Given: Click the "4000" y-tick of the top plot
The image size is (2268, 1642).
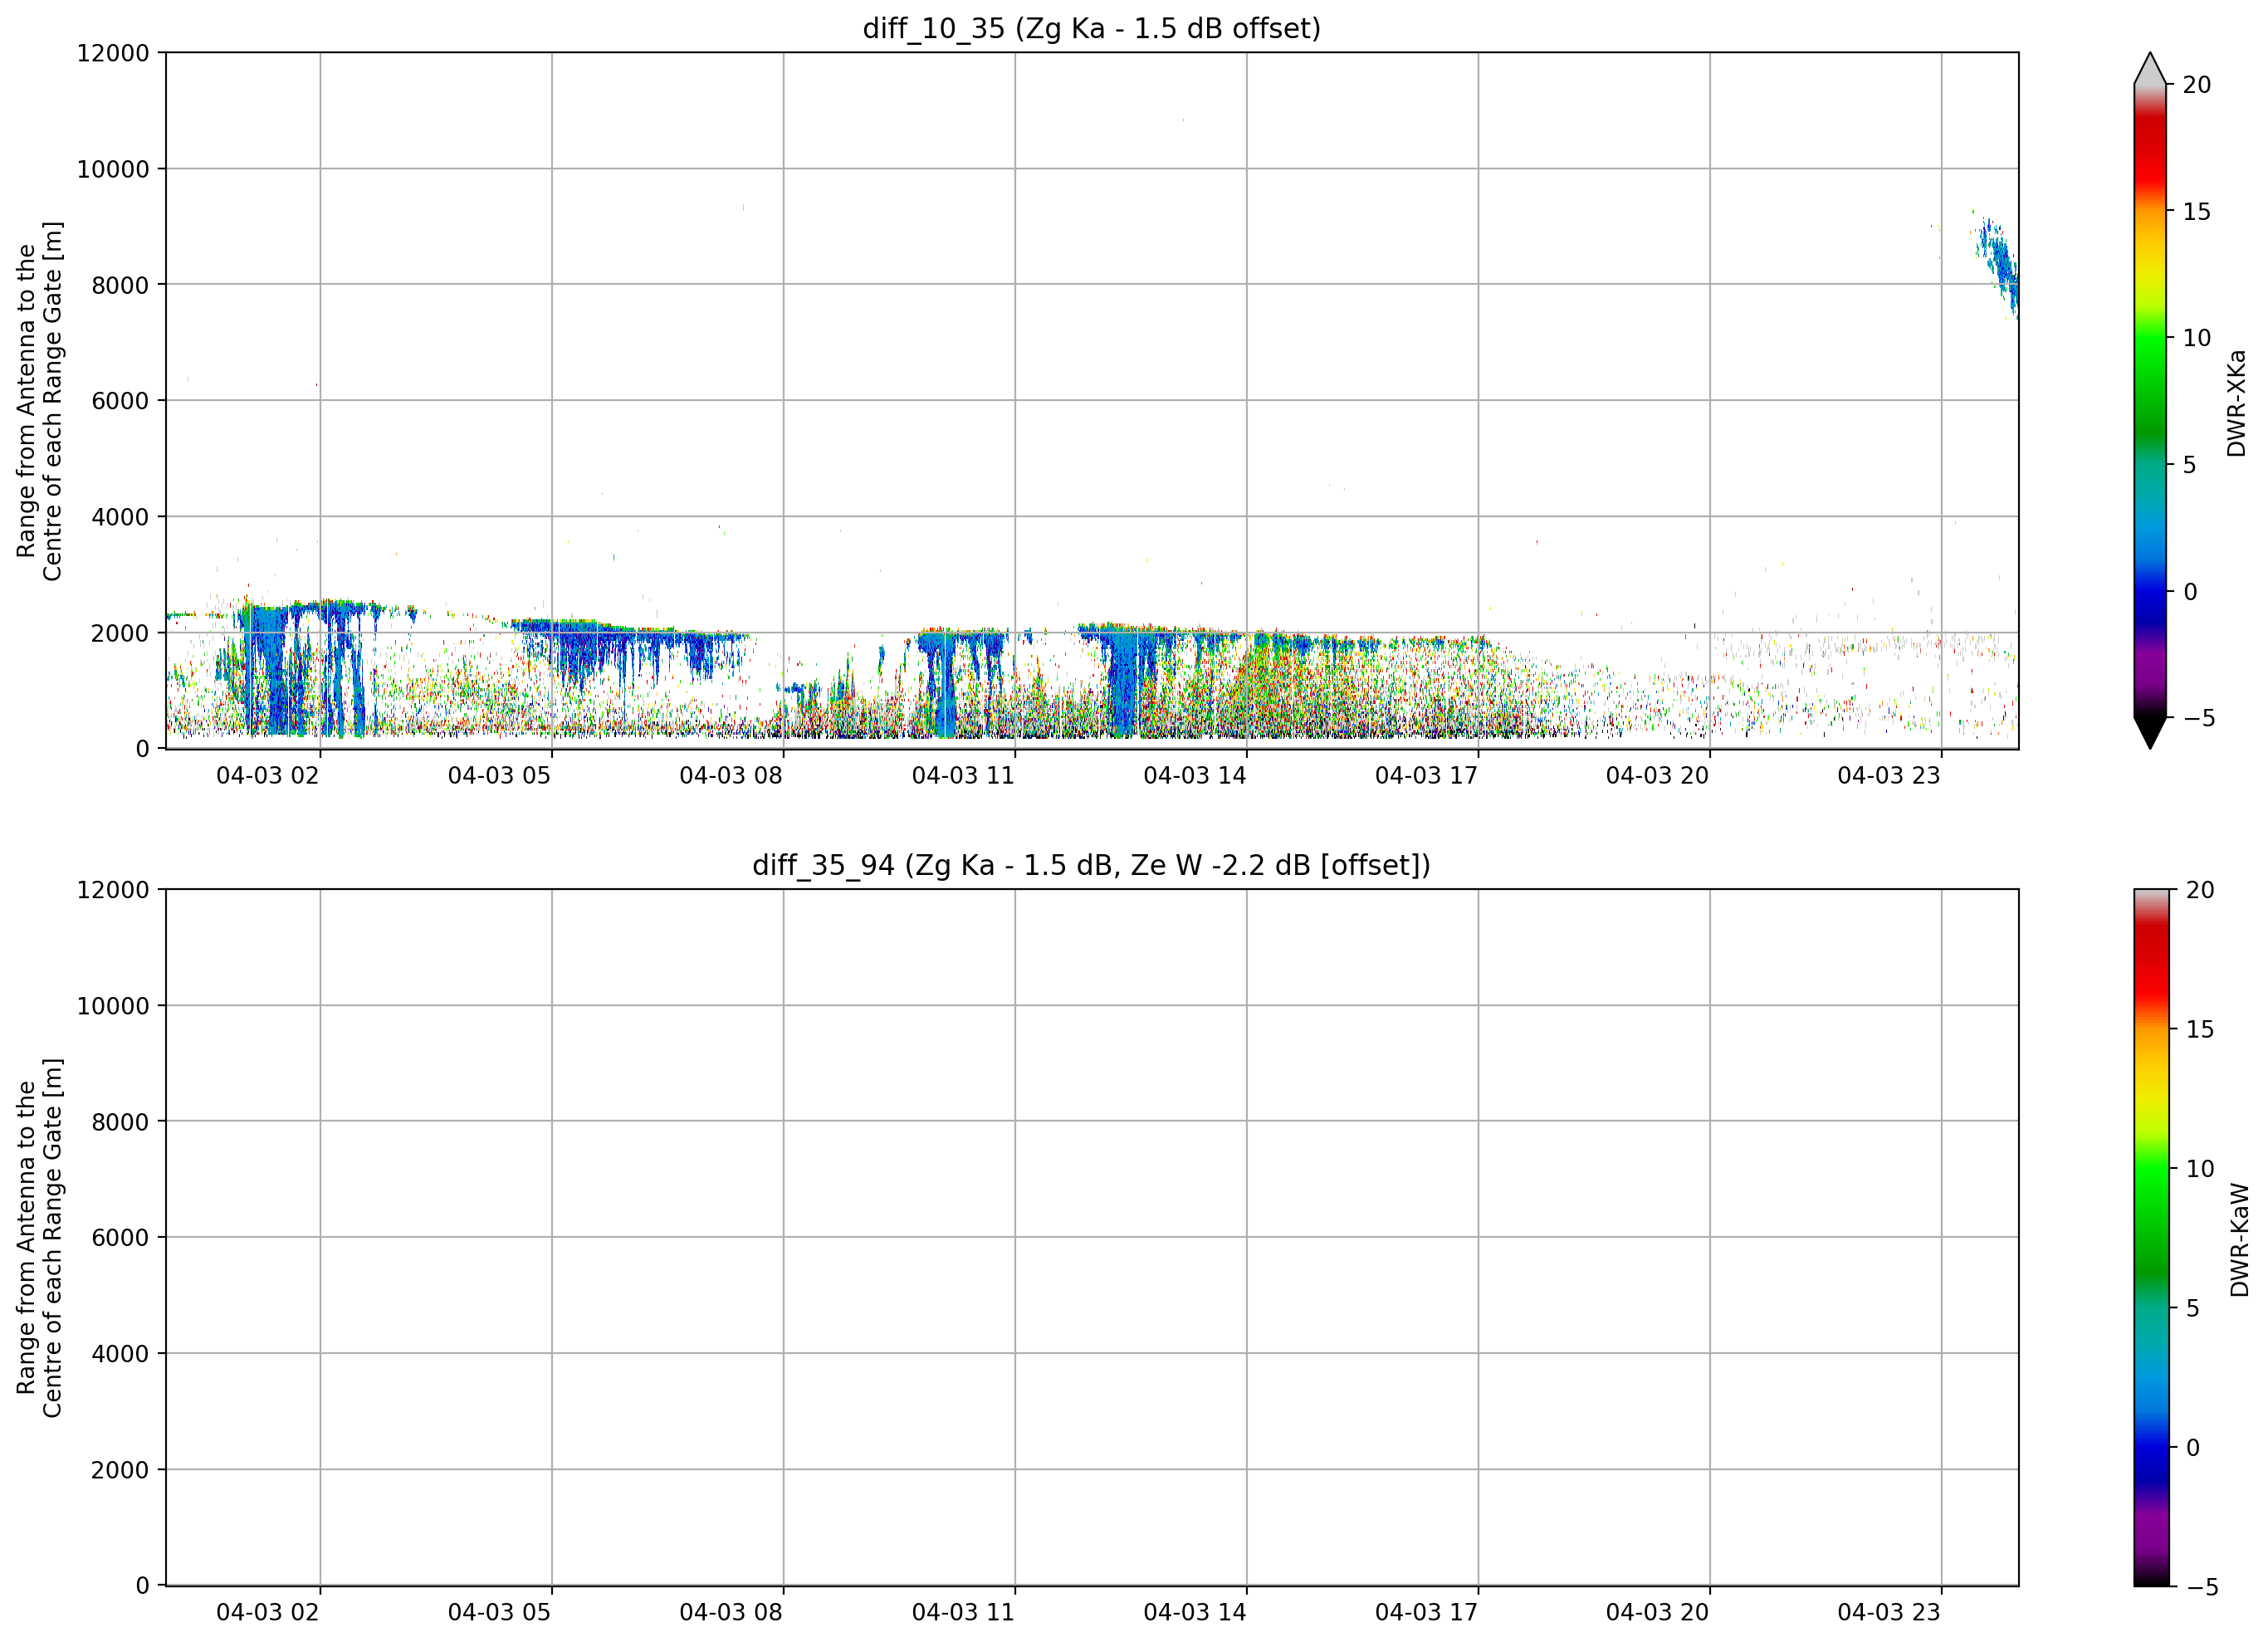Looking at the screenshot, I should tap(120, 518).
